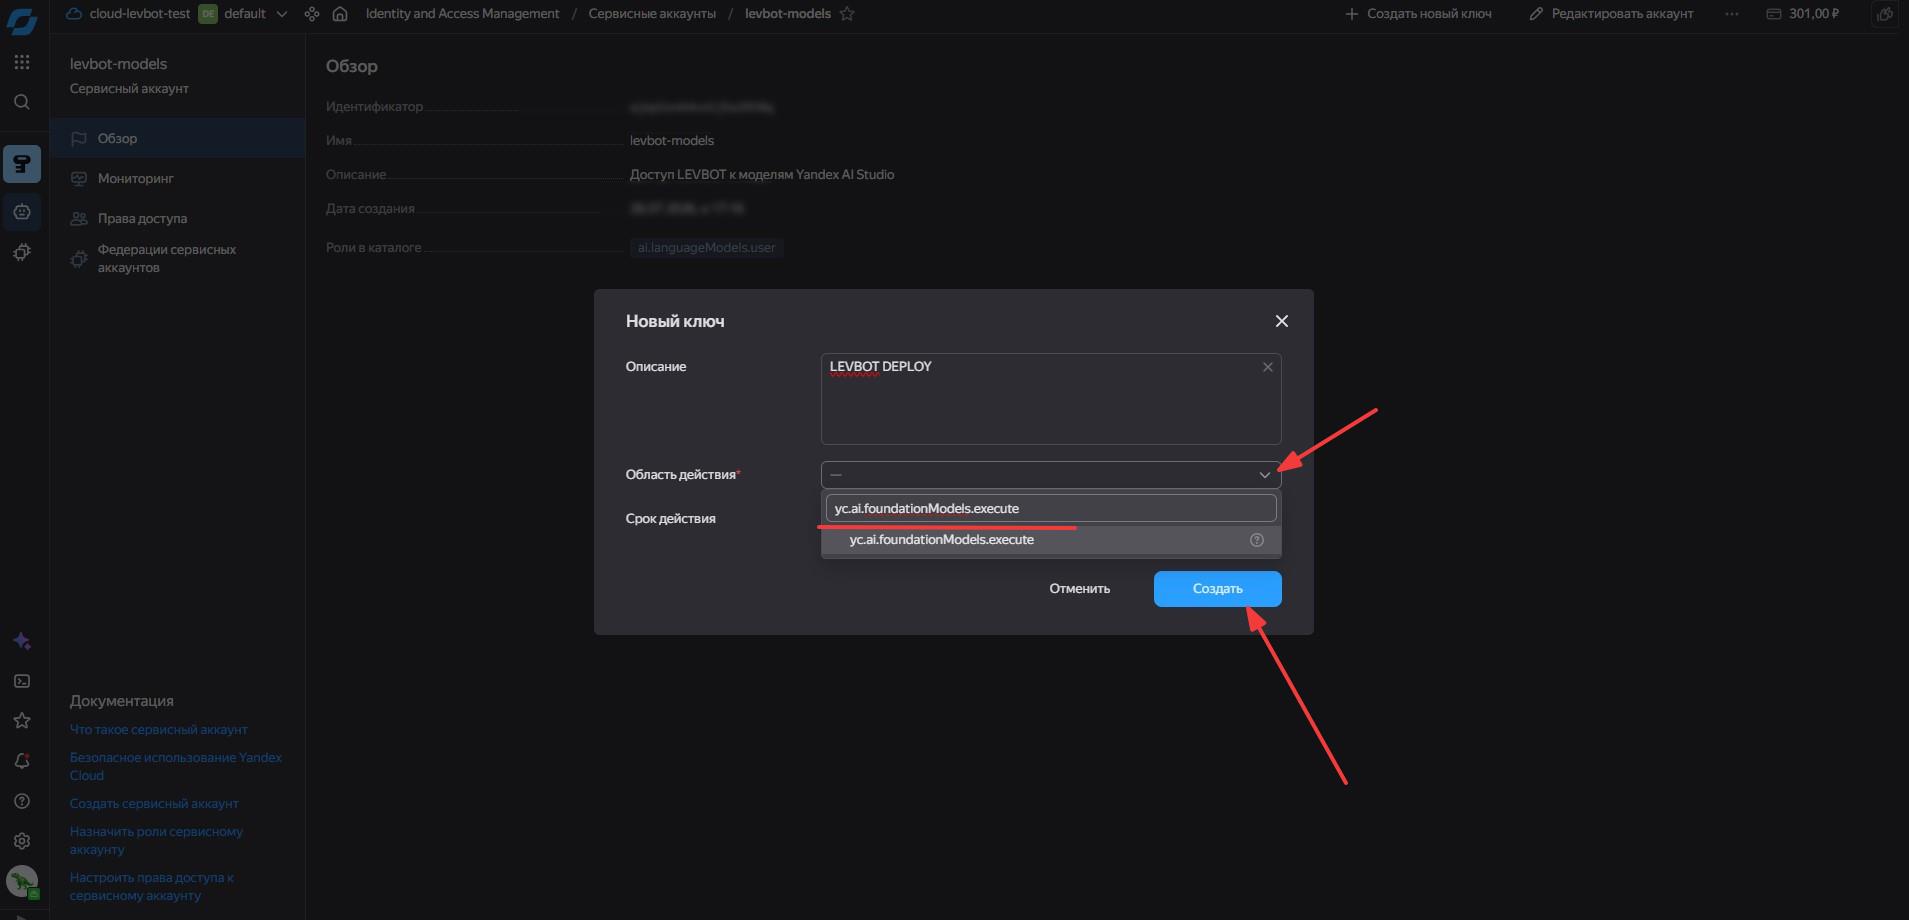Click the support chat icon top right
The width and height of the screenshot is (1909, 920).
coord(1885,14)
